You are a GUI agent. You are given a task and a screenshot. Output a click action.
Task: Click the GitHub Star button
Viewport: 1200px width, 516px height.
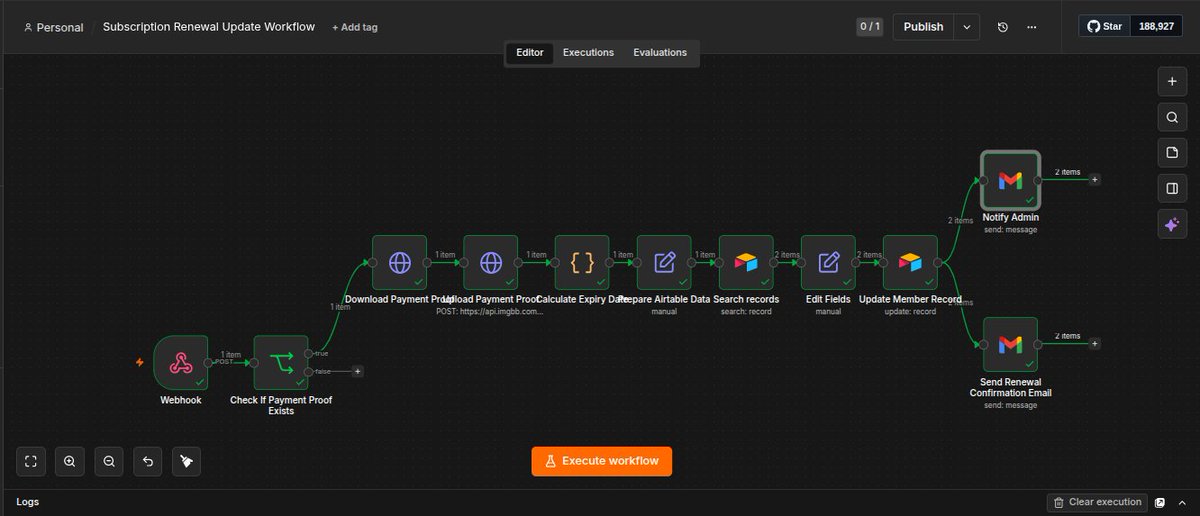(1104, 27)
